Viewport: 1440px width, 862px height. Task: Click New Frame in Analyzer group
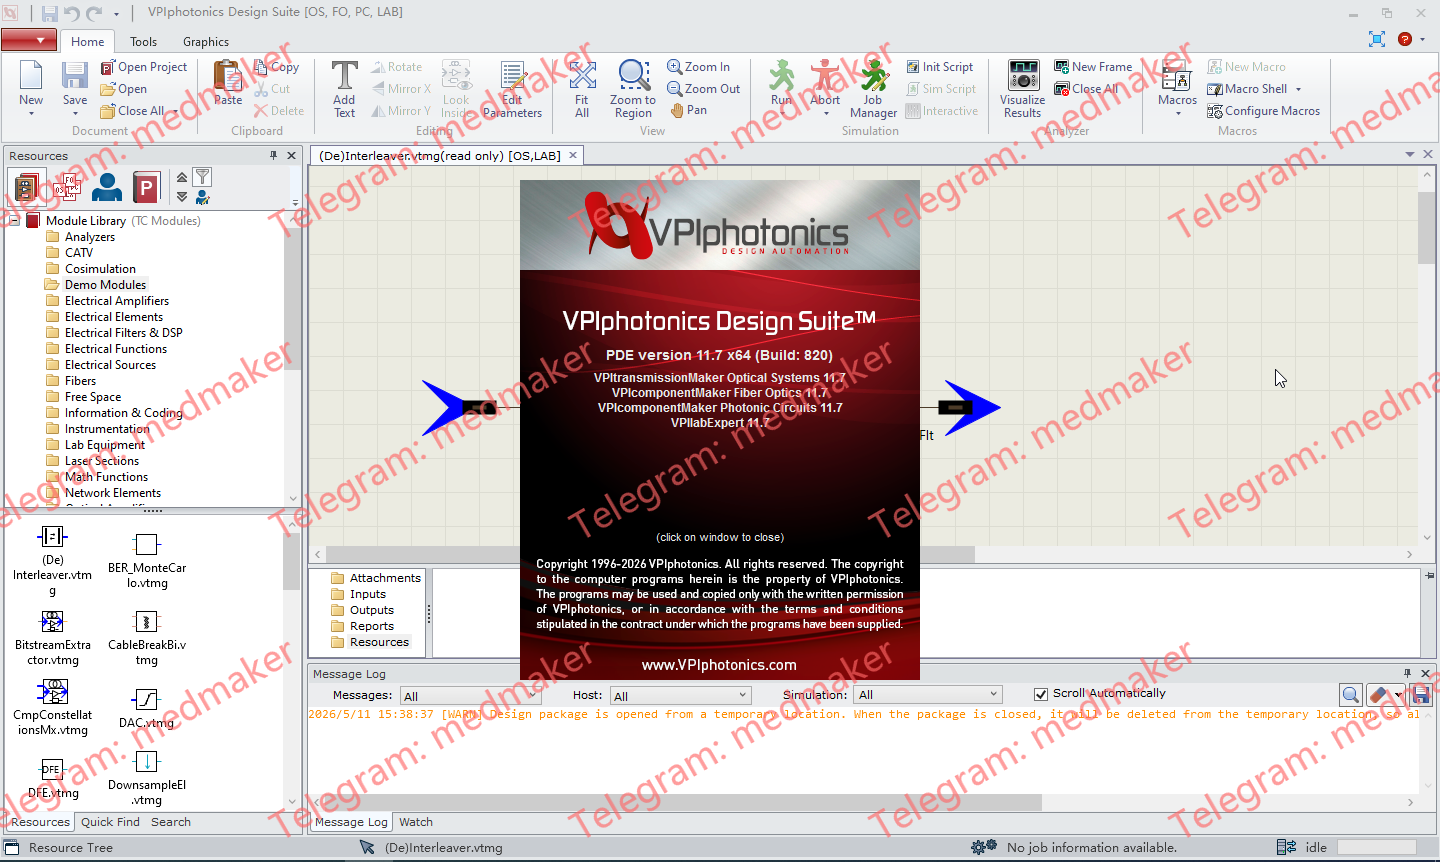click(x=1094, y=67)
